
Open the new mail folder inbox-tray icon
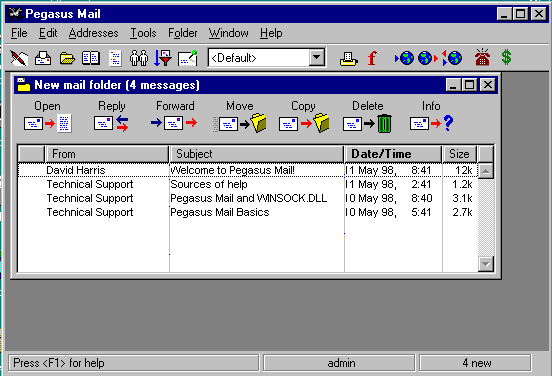43,58
